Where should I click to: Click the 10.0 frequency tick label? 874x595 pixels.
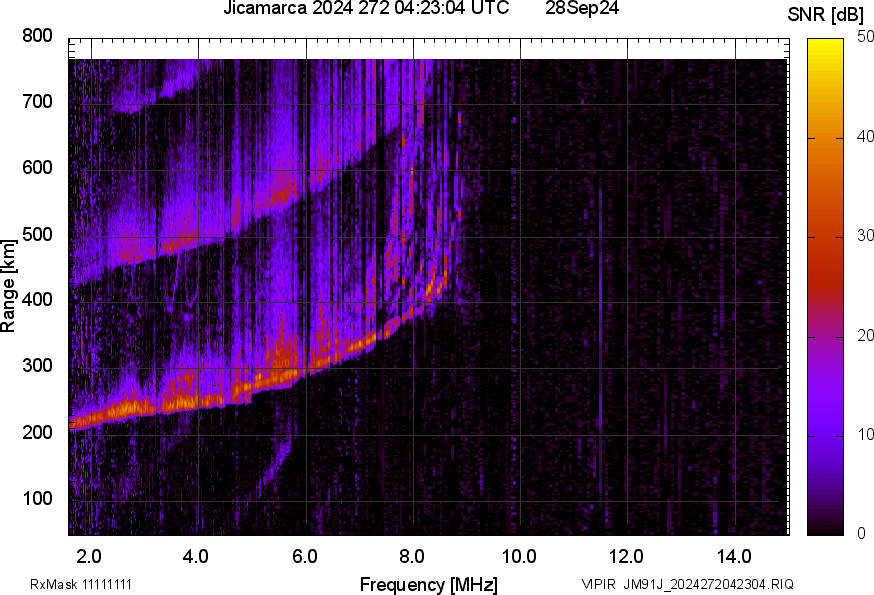519,556
